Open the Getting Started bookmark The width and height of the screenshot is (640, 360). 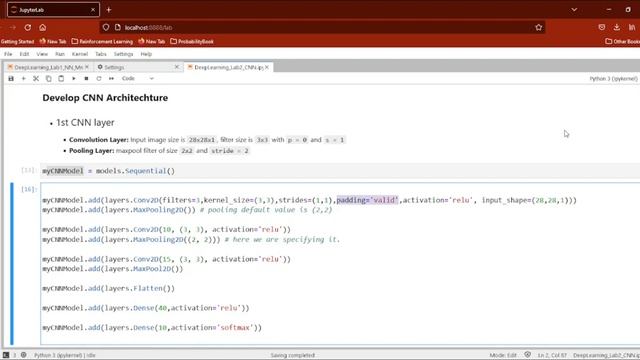coord(18,42)
